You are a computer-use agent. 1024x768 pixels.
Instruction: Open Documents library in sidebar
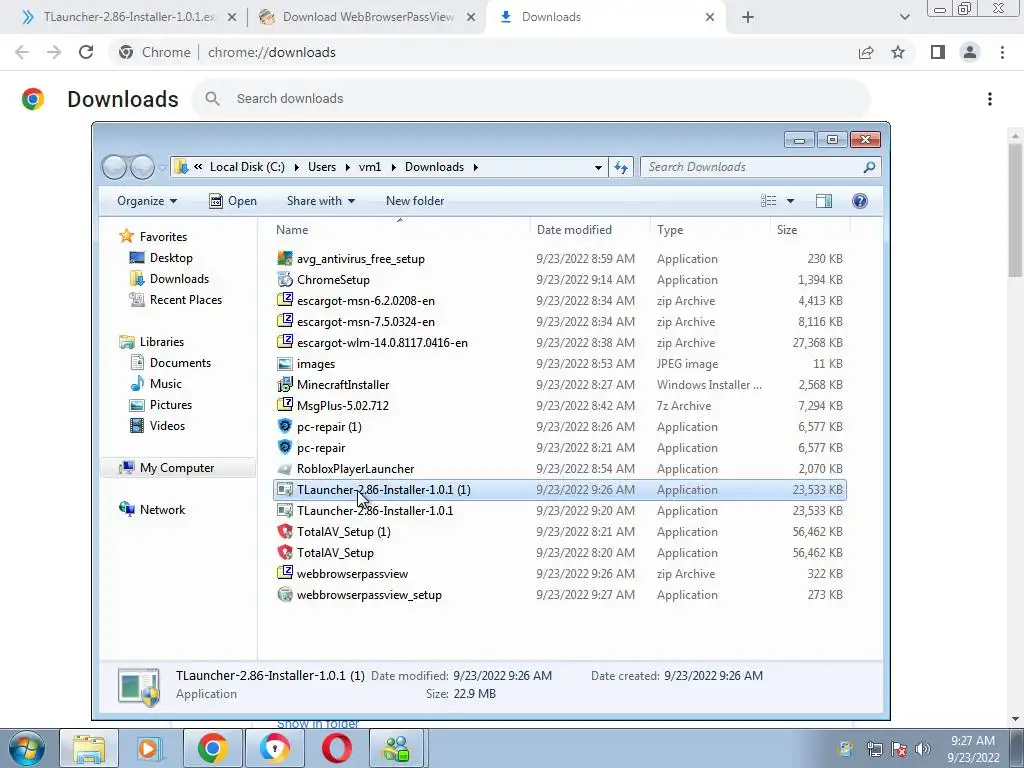pyautogui.click(x=180, y=362)
